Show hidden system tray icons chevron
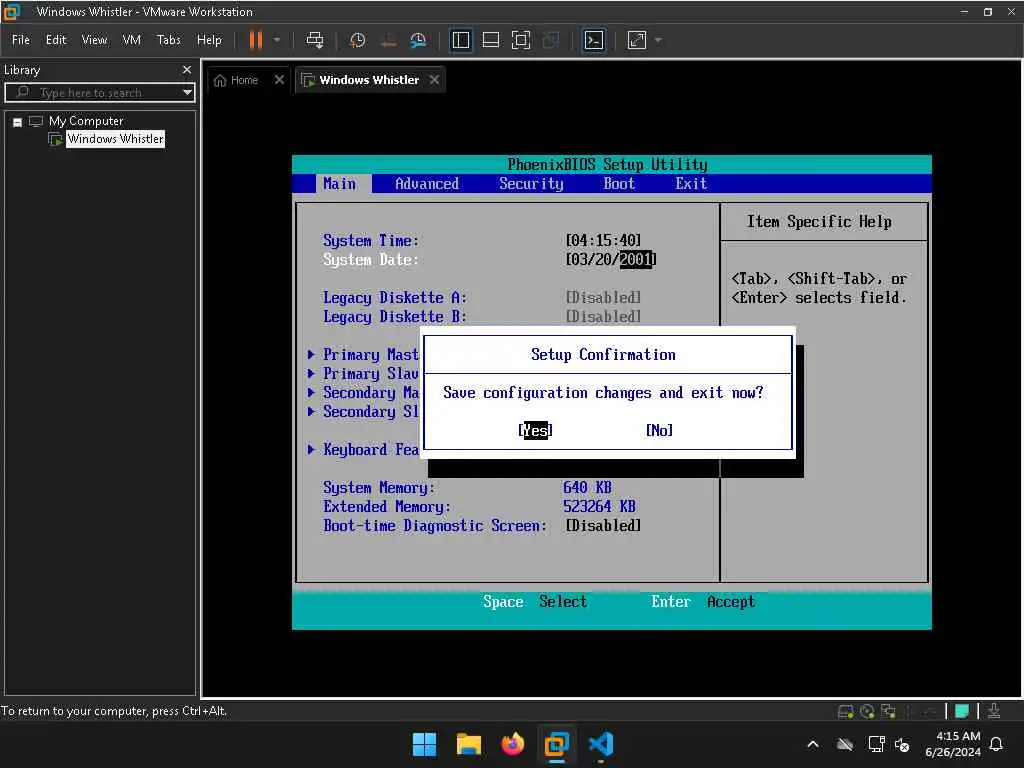This screenshot has width=1024, height=768. point(813,744)
